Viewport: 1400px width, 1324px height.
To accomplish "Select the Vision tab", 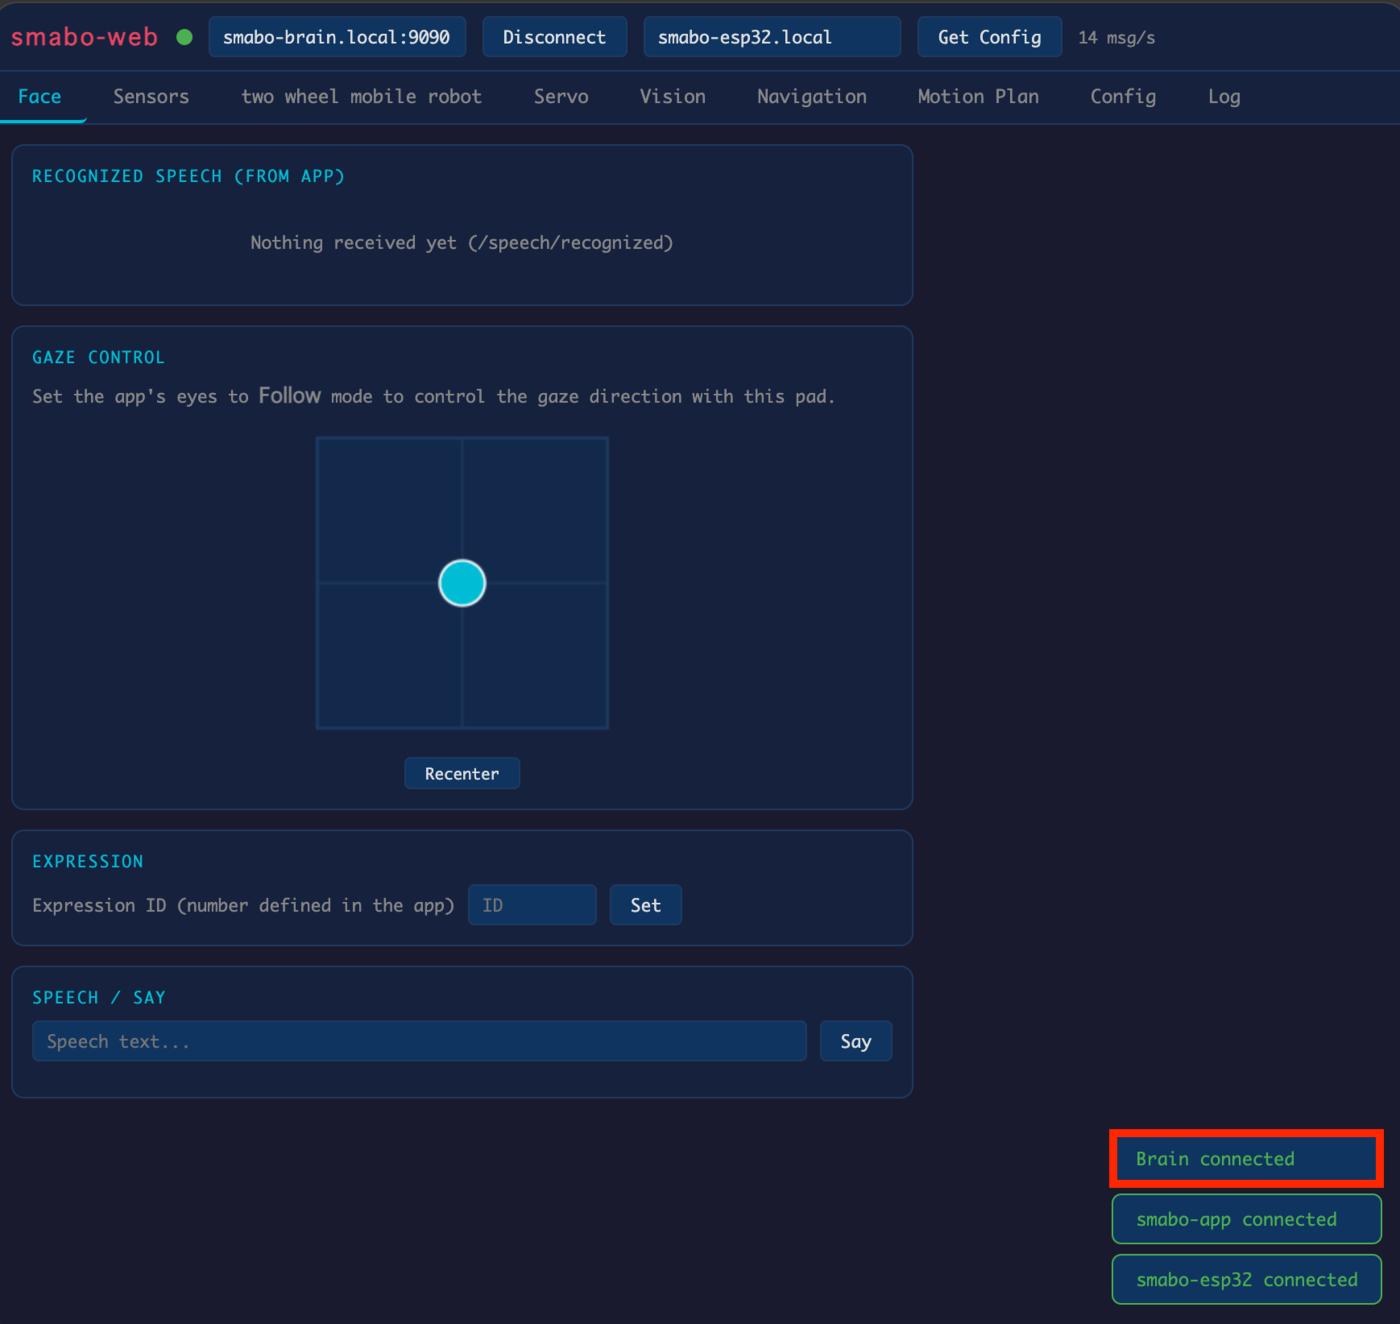I will [673, 97].
